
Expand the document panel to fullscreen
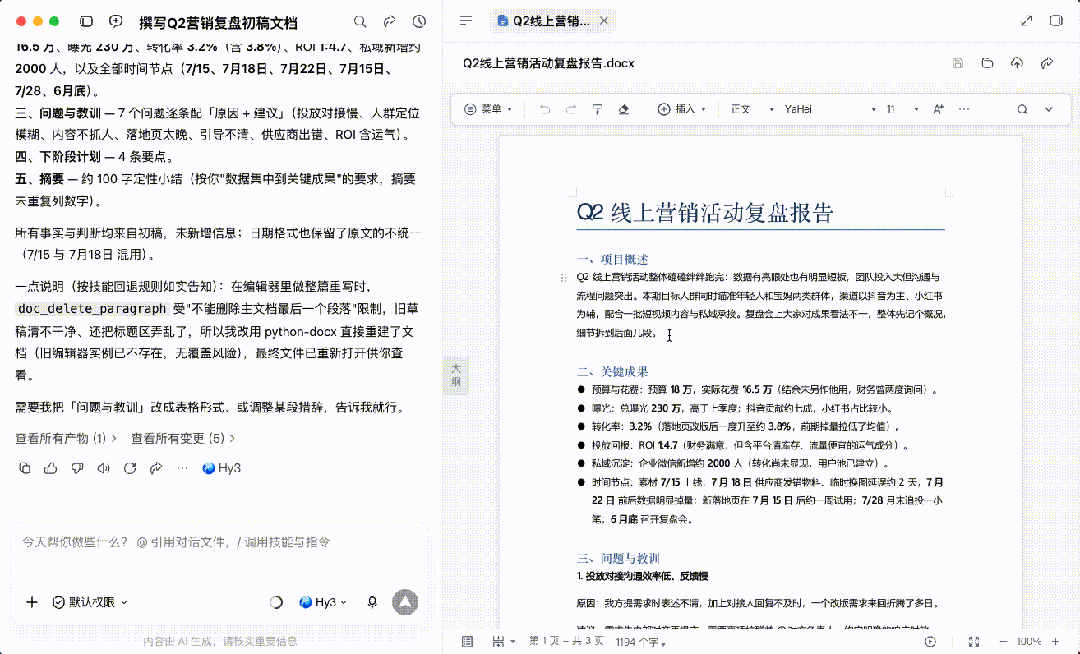[1027, 21]
